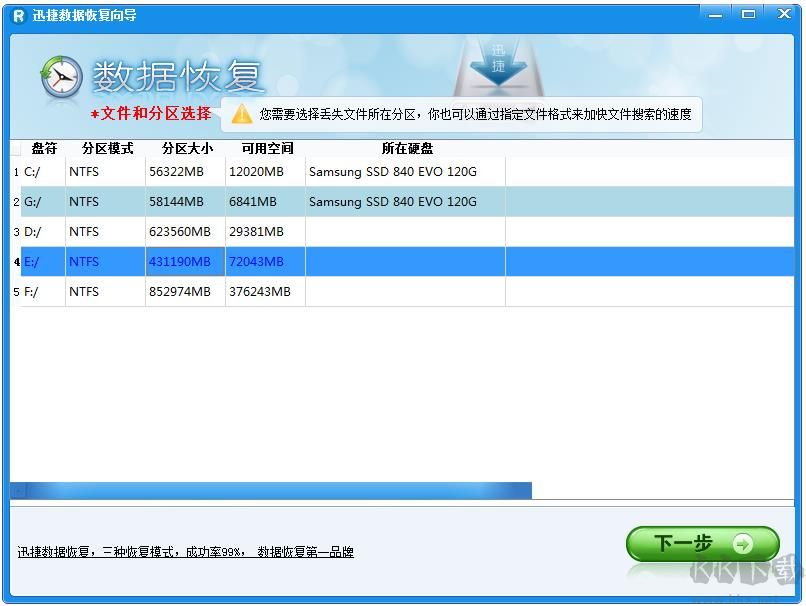The image size is (806, 606).
Task: Click the 分区大小 column header
Action: [x=187, y=149]
